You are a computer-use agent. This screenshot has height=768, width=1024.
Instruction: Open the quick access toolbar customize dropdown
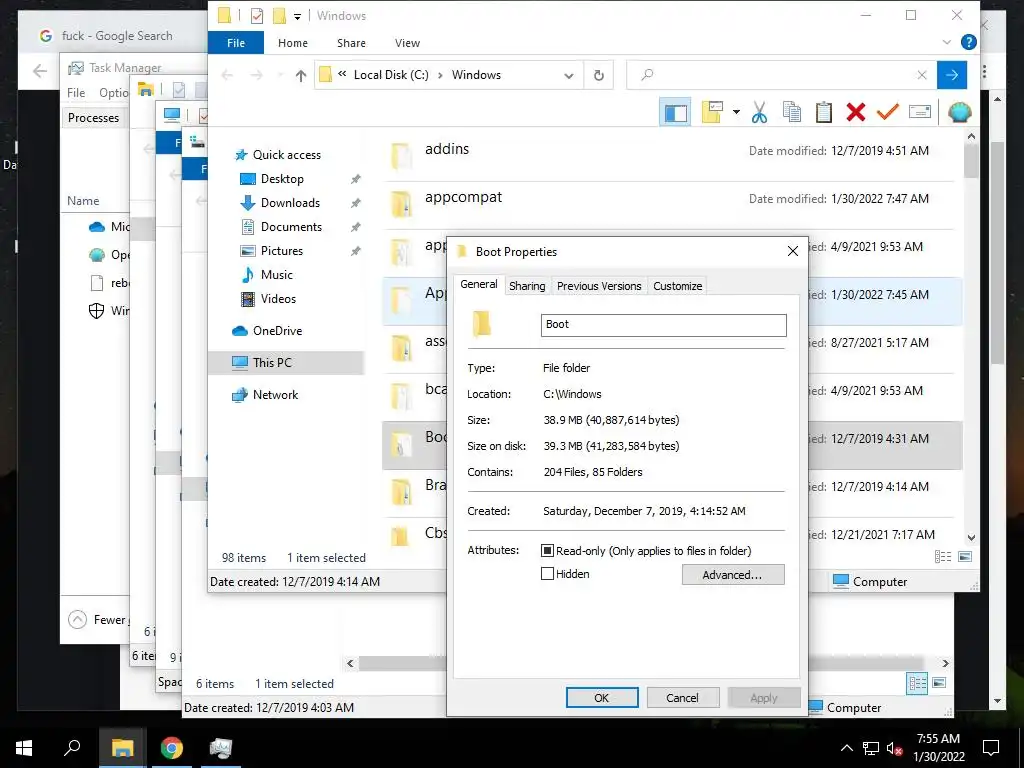point(297,16)
